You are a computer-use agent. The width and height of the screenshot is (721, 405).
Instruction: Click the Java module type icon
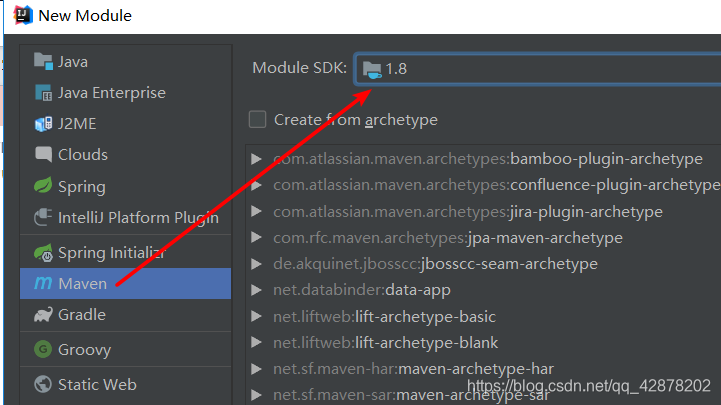43,61
